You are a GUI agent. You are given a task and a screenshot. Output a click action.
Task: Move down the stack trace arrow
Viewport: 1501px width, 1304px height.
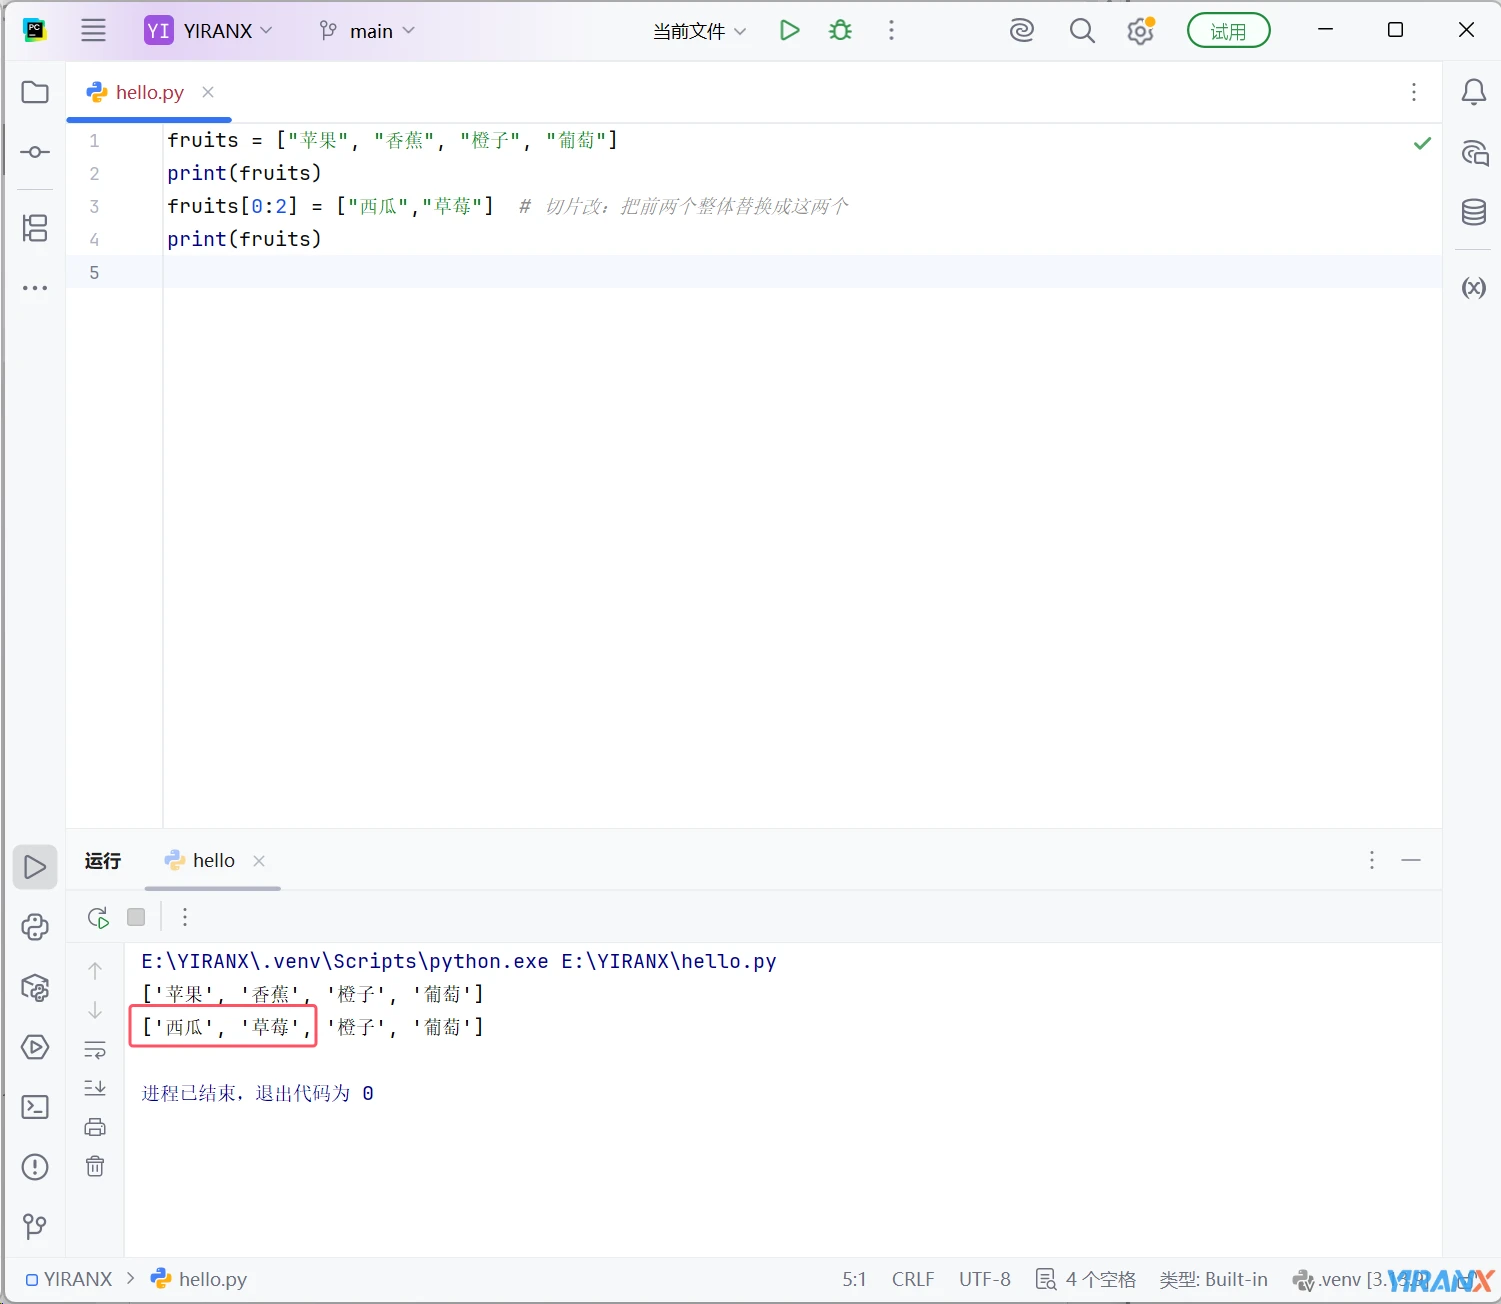point(95,1010)
